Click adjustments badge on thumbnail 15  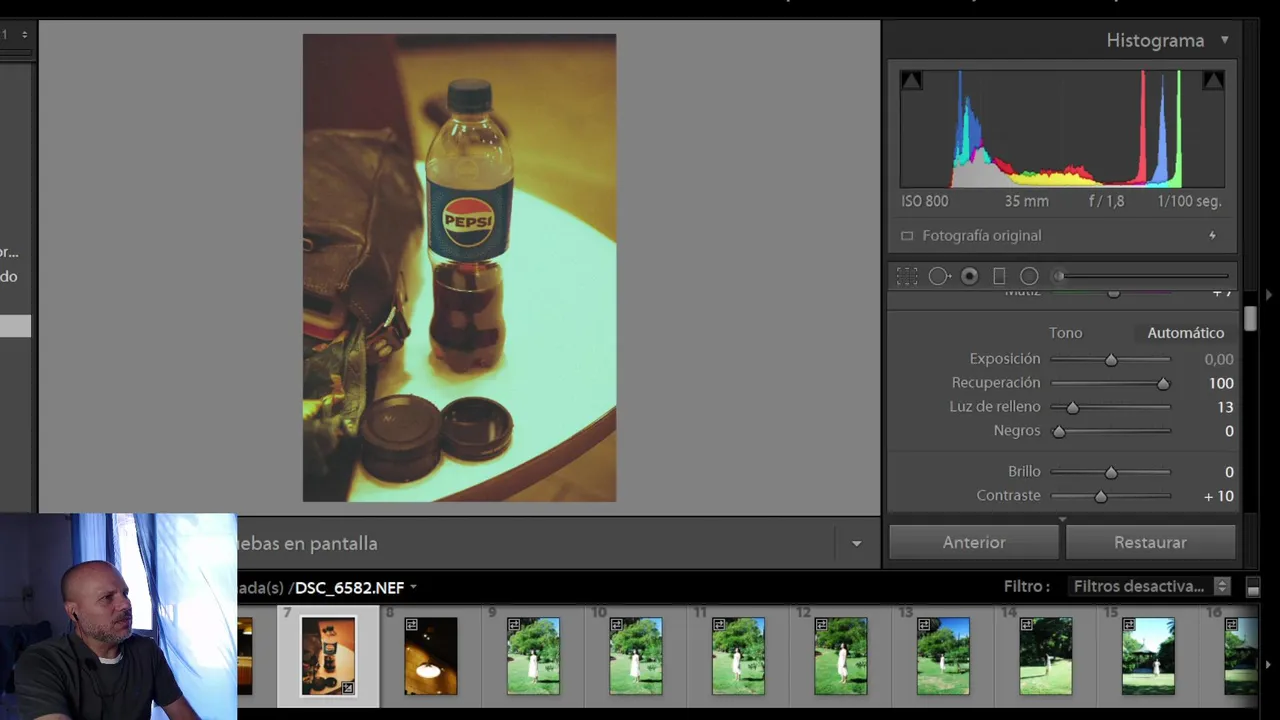[1129, 625]
